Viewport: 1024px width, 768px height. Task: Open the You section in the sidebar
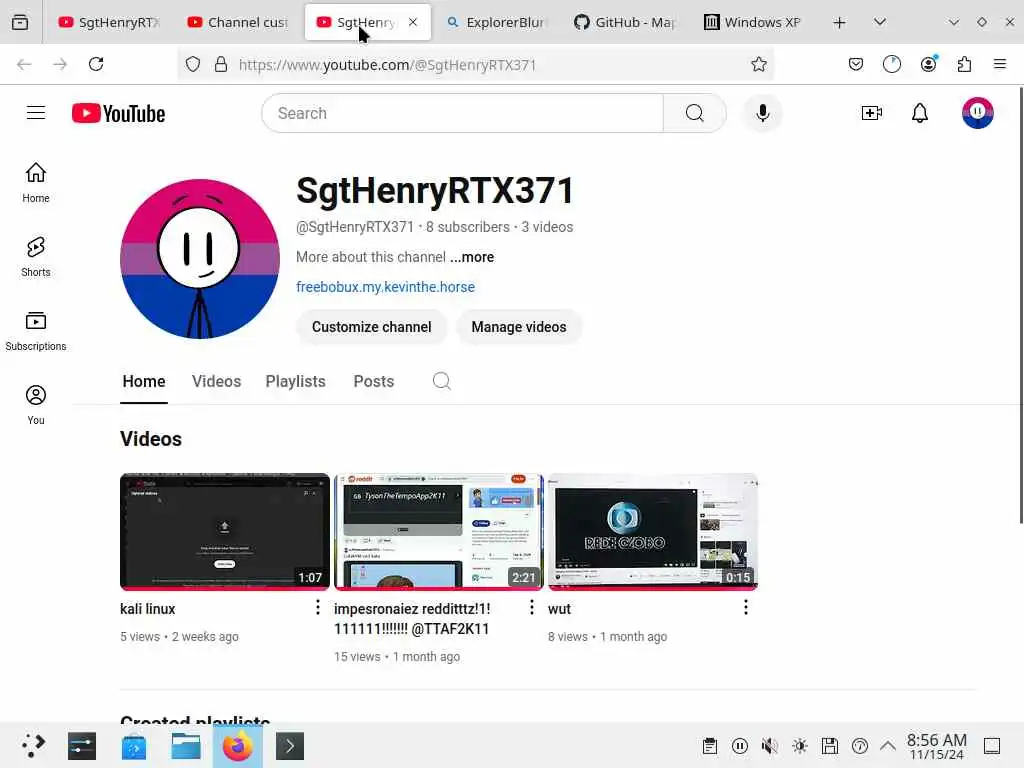pyautogui.click(x=36, y=405)
